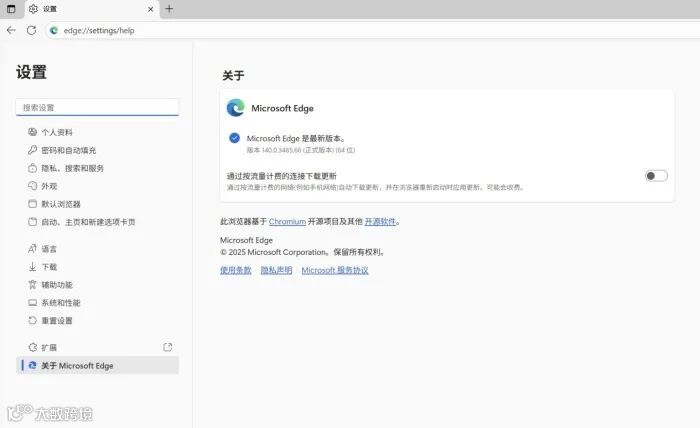Click the 默认浏览器 browser icon
Viewport: 700px width, 428px height.
[32, 204]
